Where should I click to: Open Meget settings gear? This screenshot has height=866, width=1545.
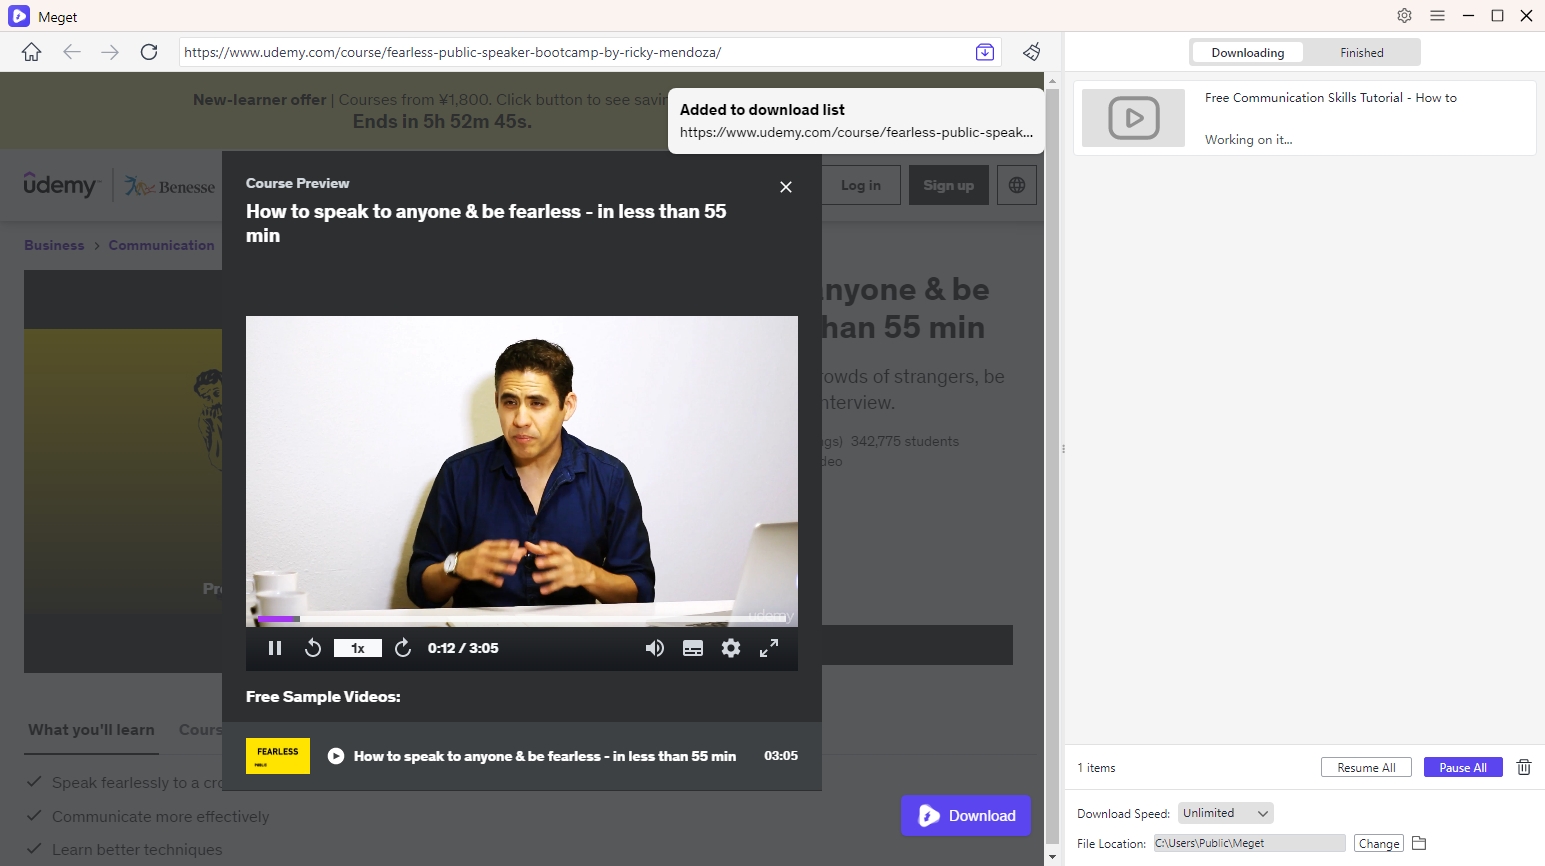pyautogui.click(x=1404, y=15)
